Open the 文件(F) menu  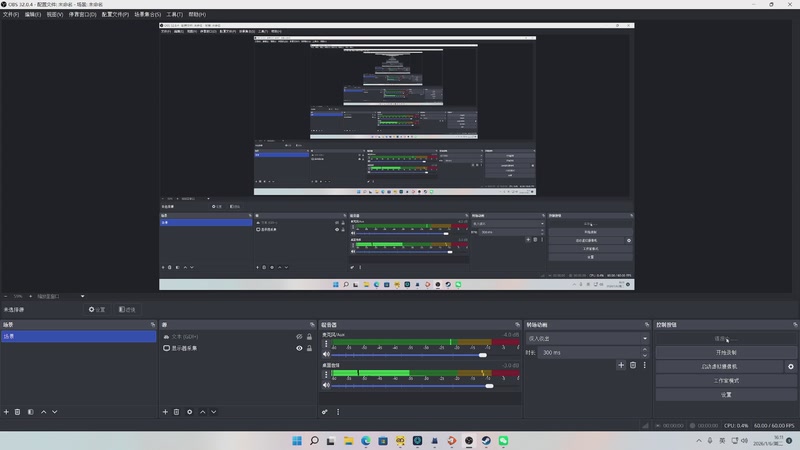tap(11, 14)
